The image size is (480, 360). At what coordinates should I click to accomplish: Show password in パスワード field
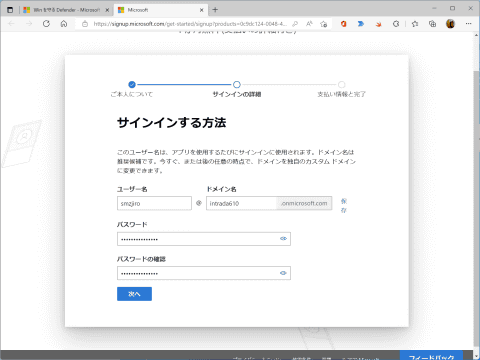click(x=283, y=239)
